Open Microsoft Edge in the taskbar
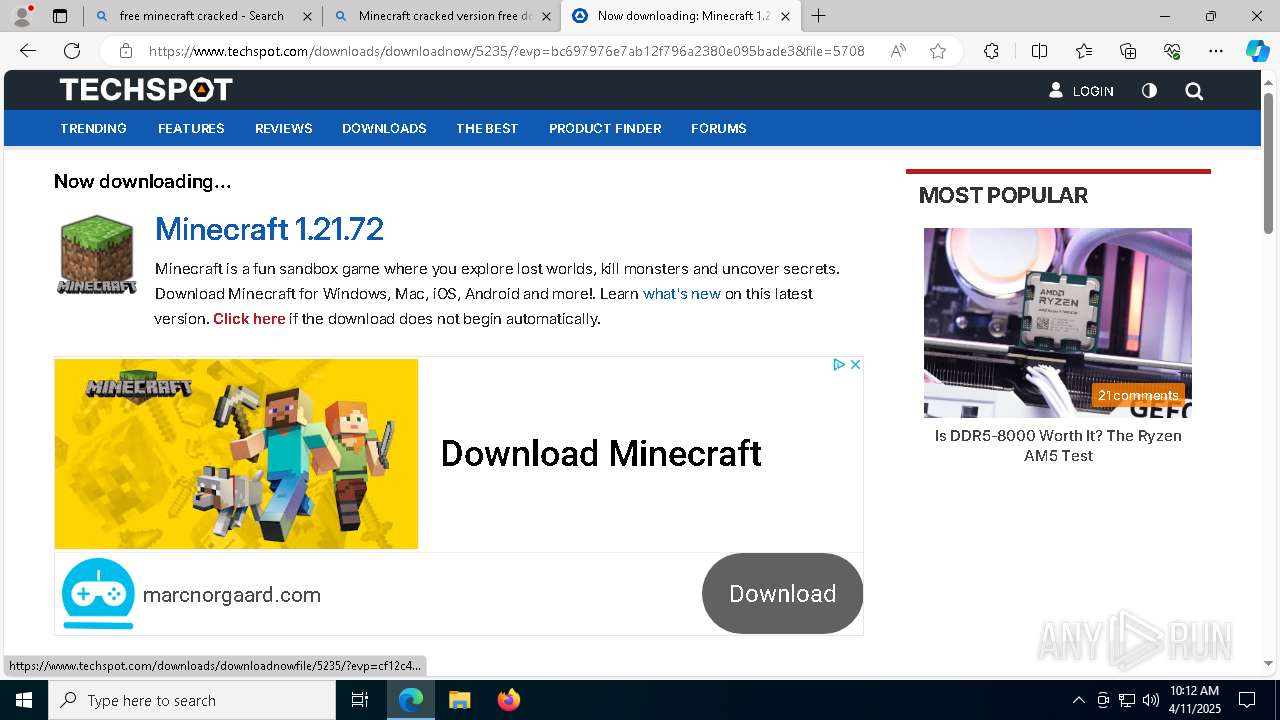 tap(411, 700)
